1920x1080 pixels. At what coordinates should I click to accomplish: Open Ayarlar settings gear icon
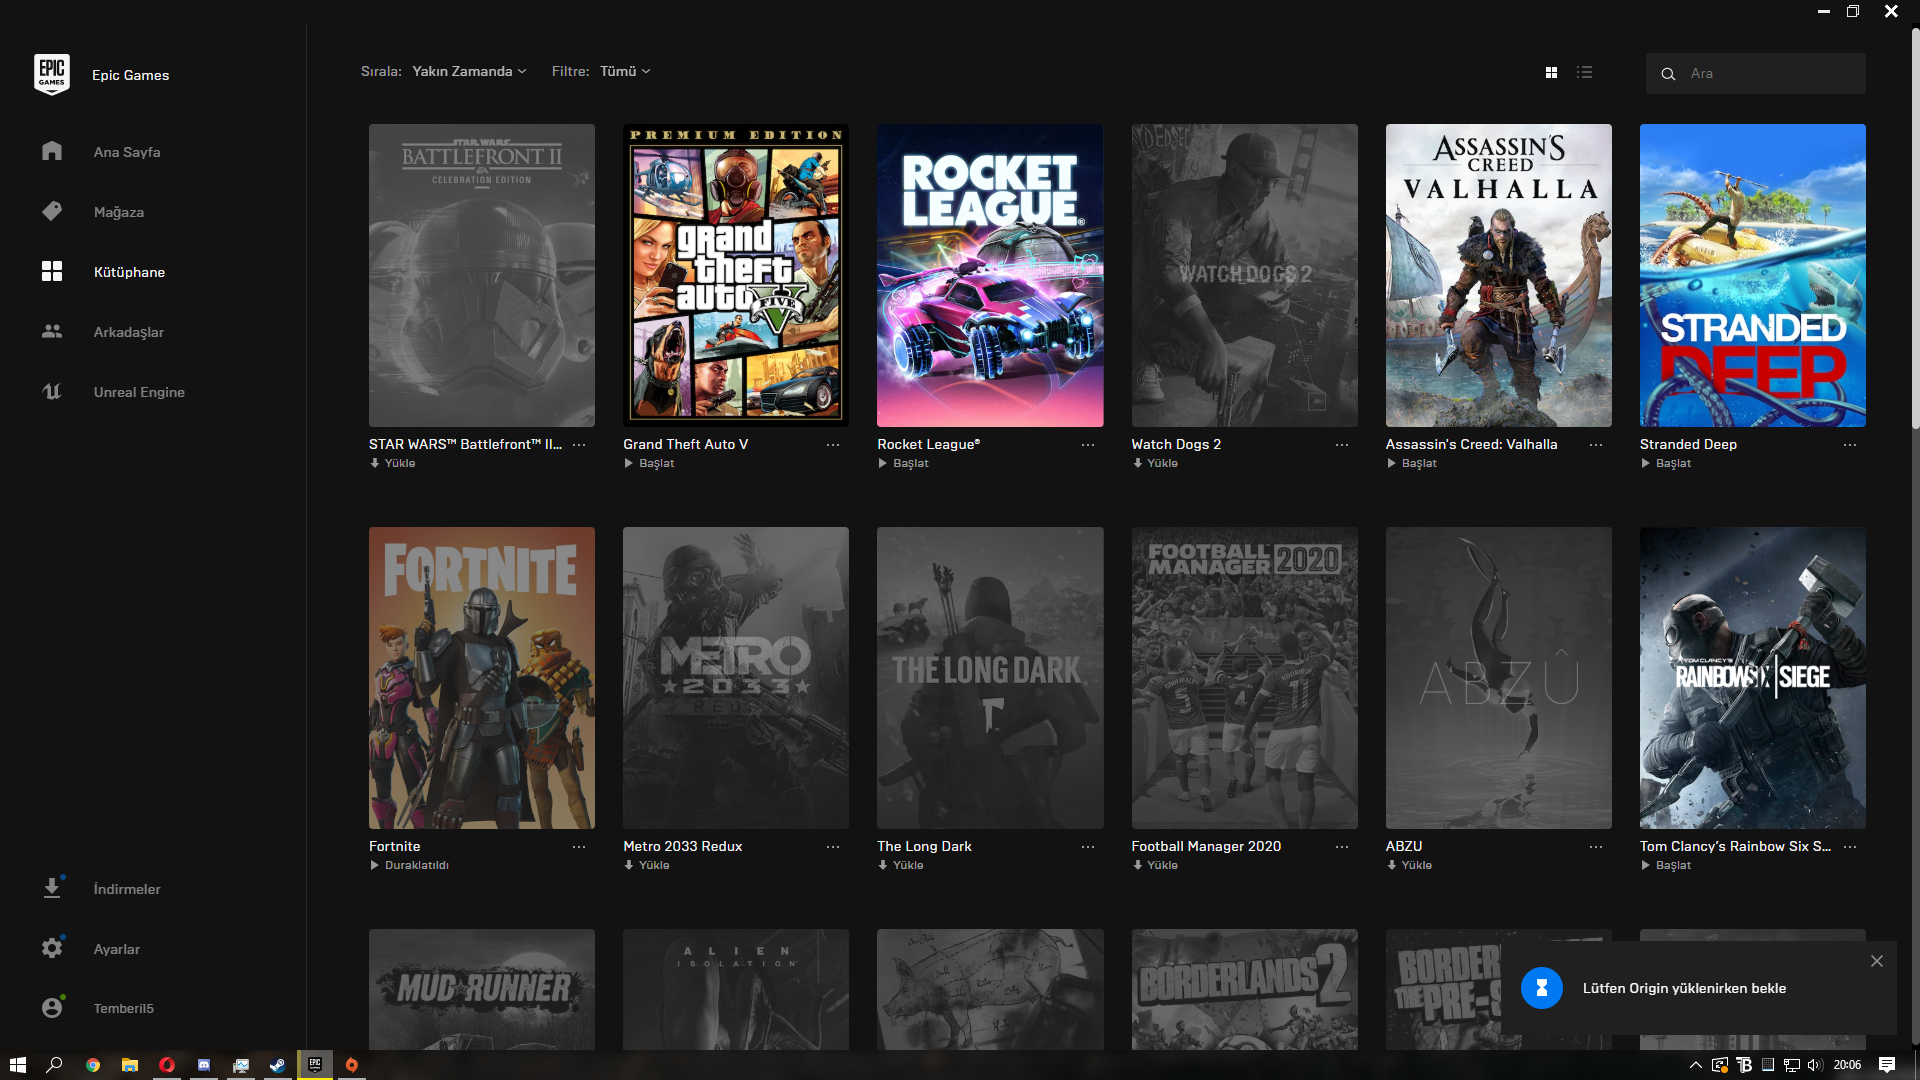(52, 948)
